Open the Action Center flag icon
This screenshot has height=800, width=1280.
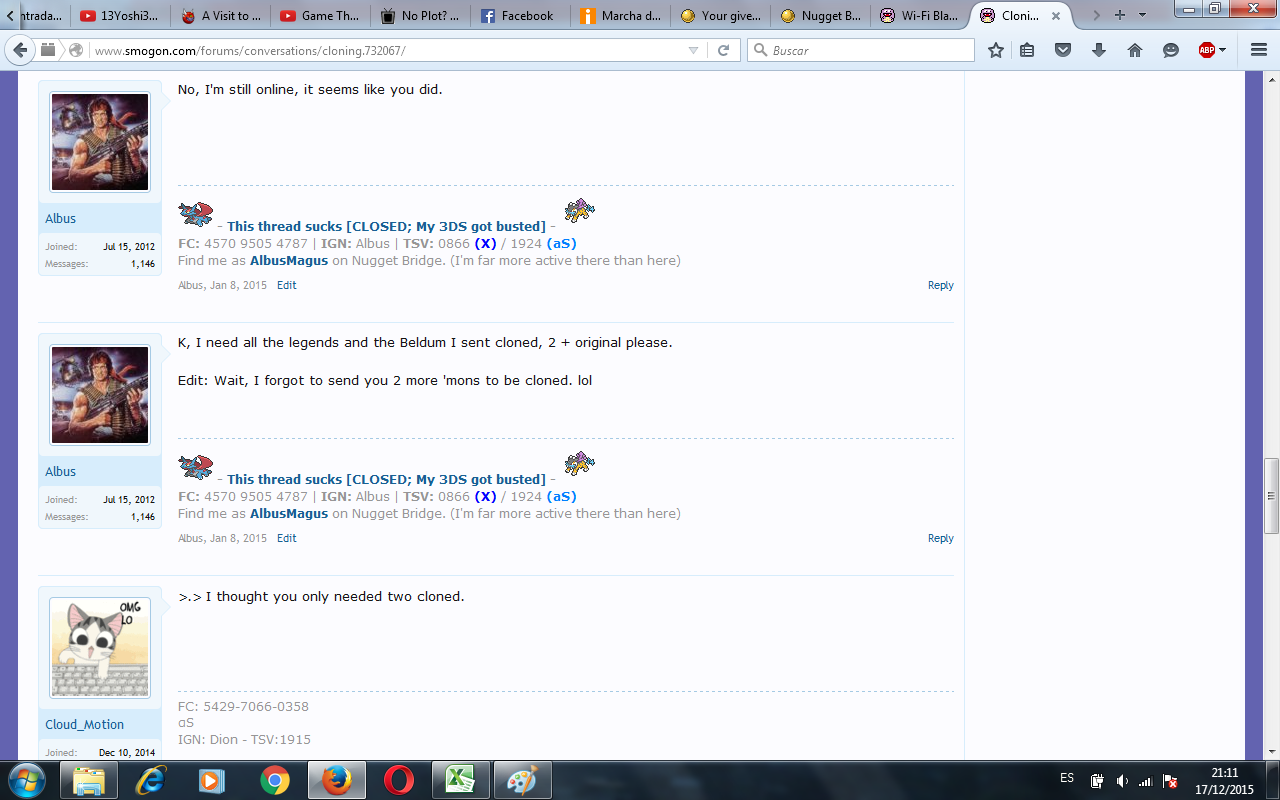pyautogui.click(x=1170, y=780)
